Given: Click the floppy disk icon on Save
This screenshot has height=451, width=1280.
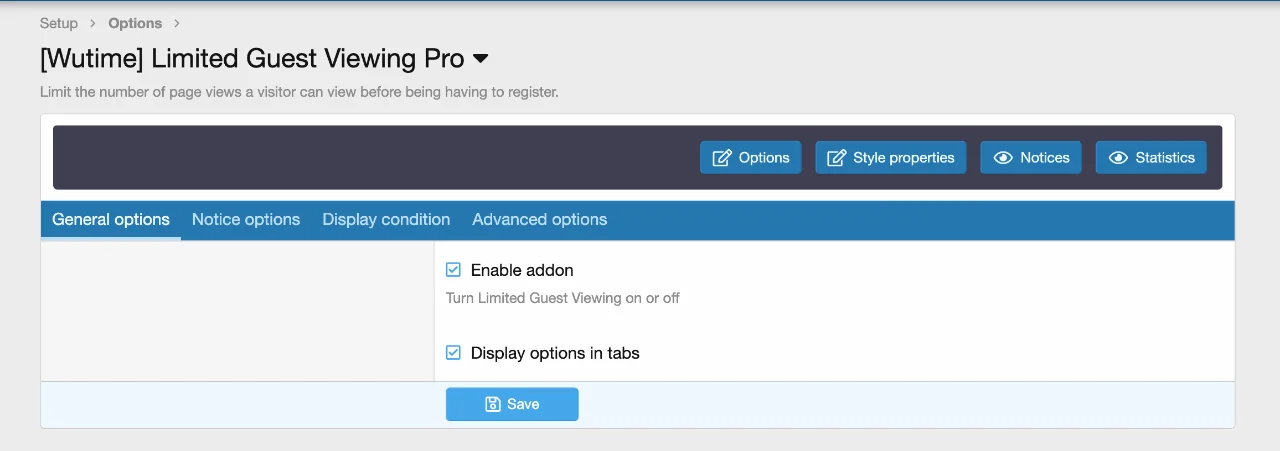Looking at the screenshot, I should point(492,404).
